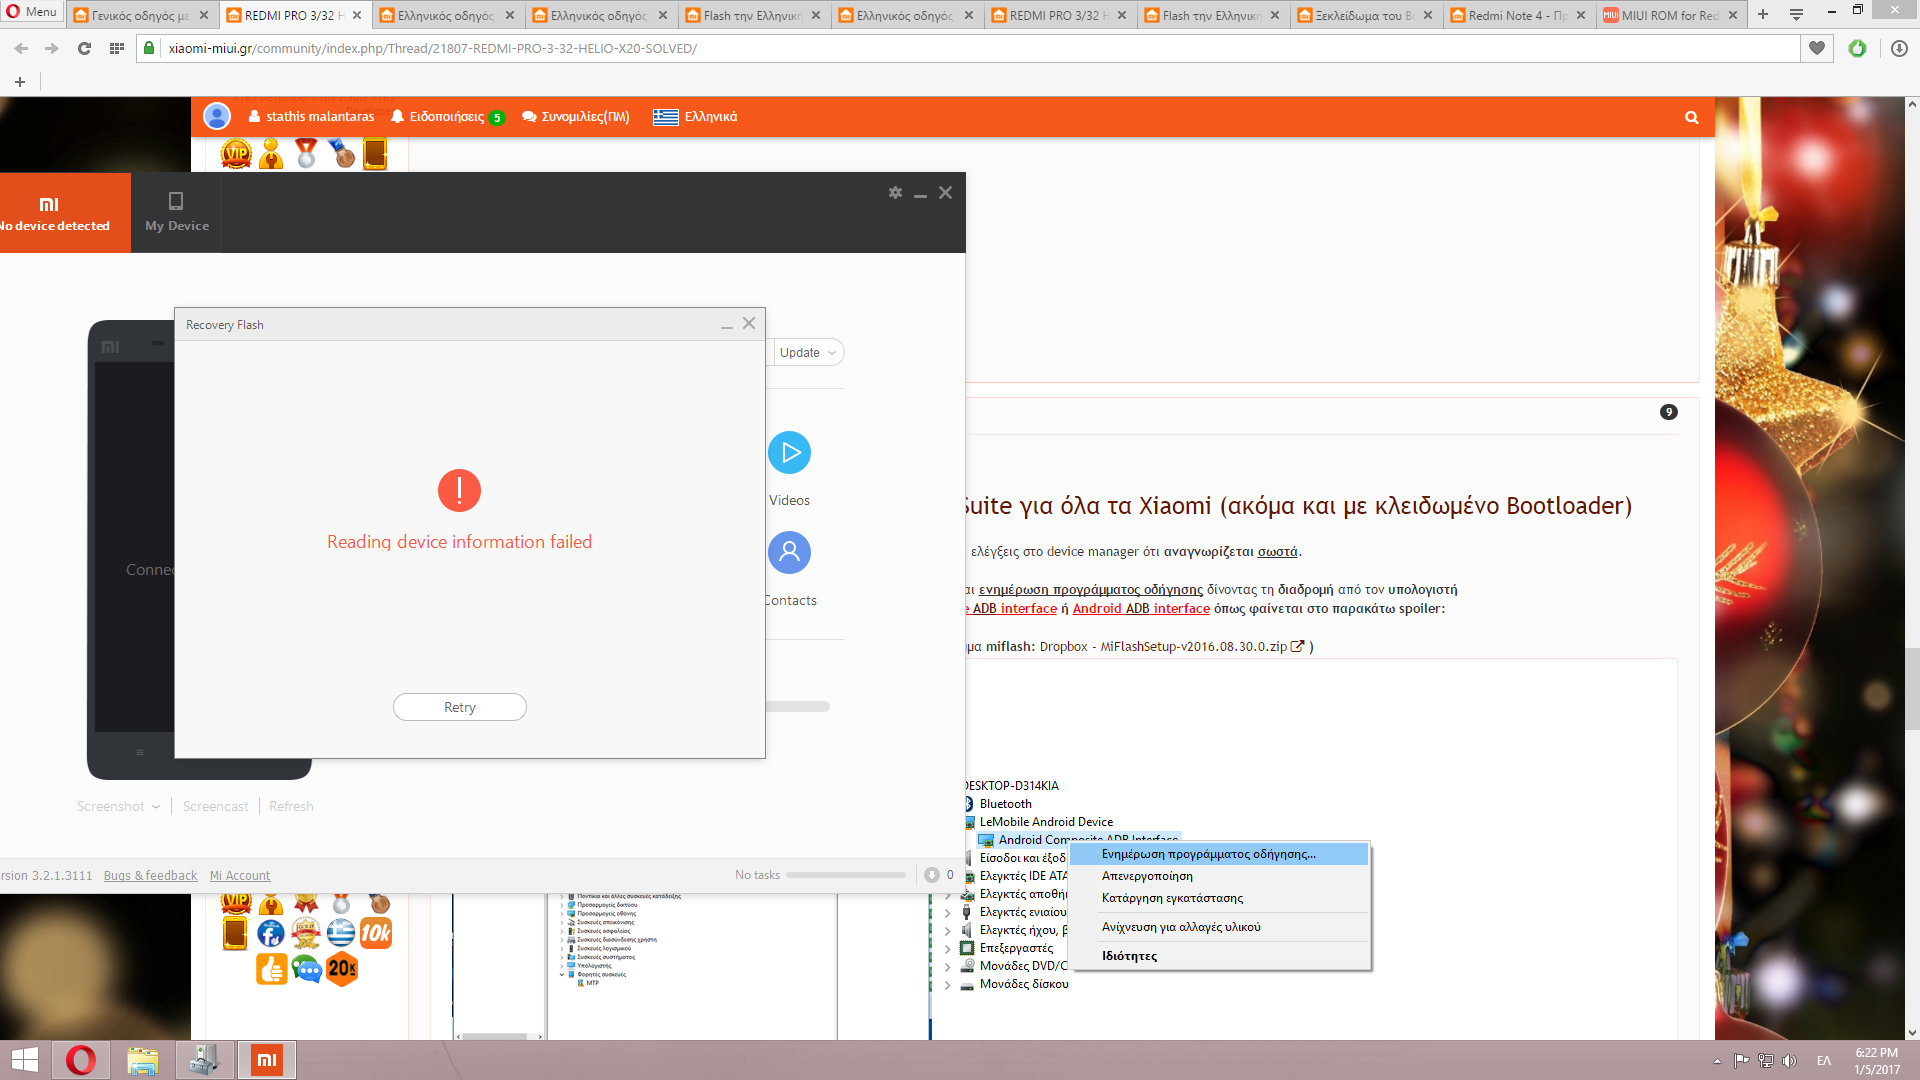Click the website search magnifier icon

coord(1691,117)
